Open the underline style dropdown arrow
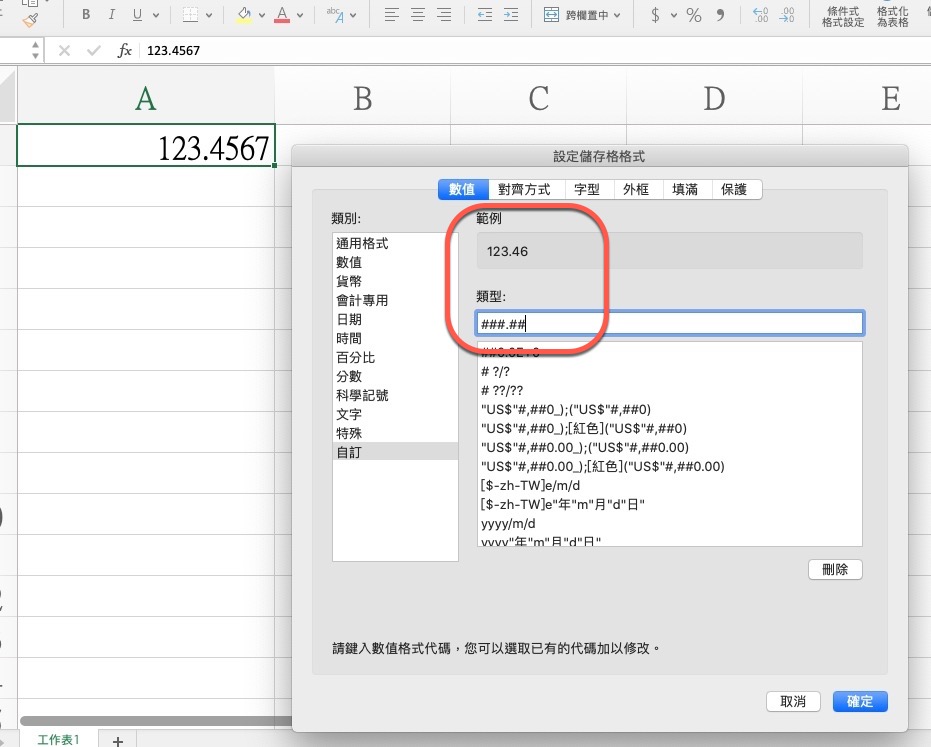Viewport: 931px width, 747px height. [x=156, y=16]
